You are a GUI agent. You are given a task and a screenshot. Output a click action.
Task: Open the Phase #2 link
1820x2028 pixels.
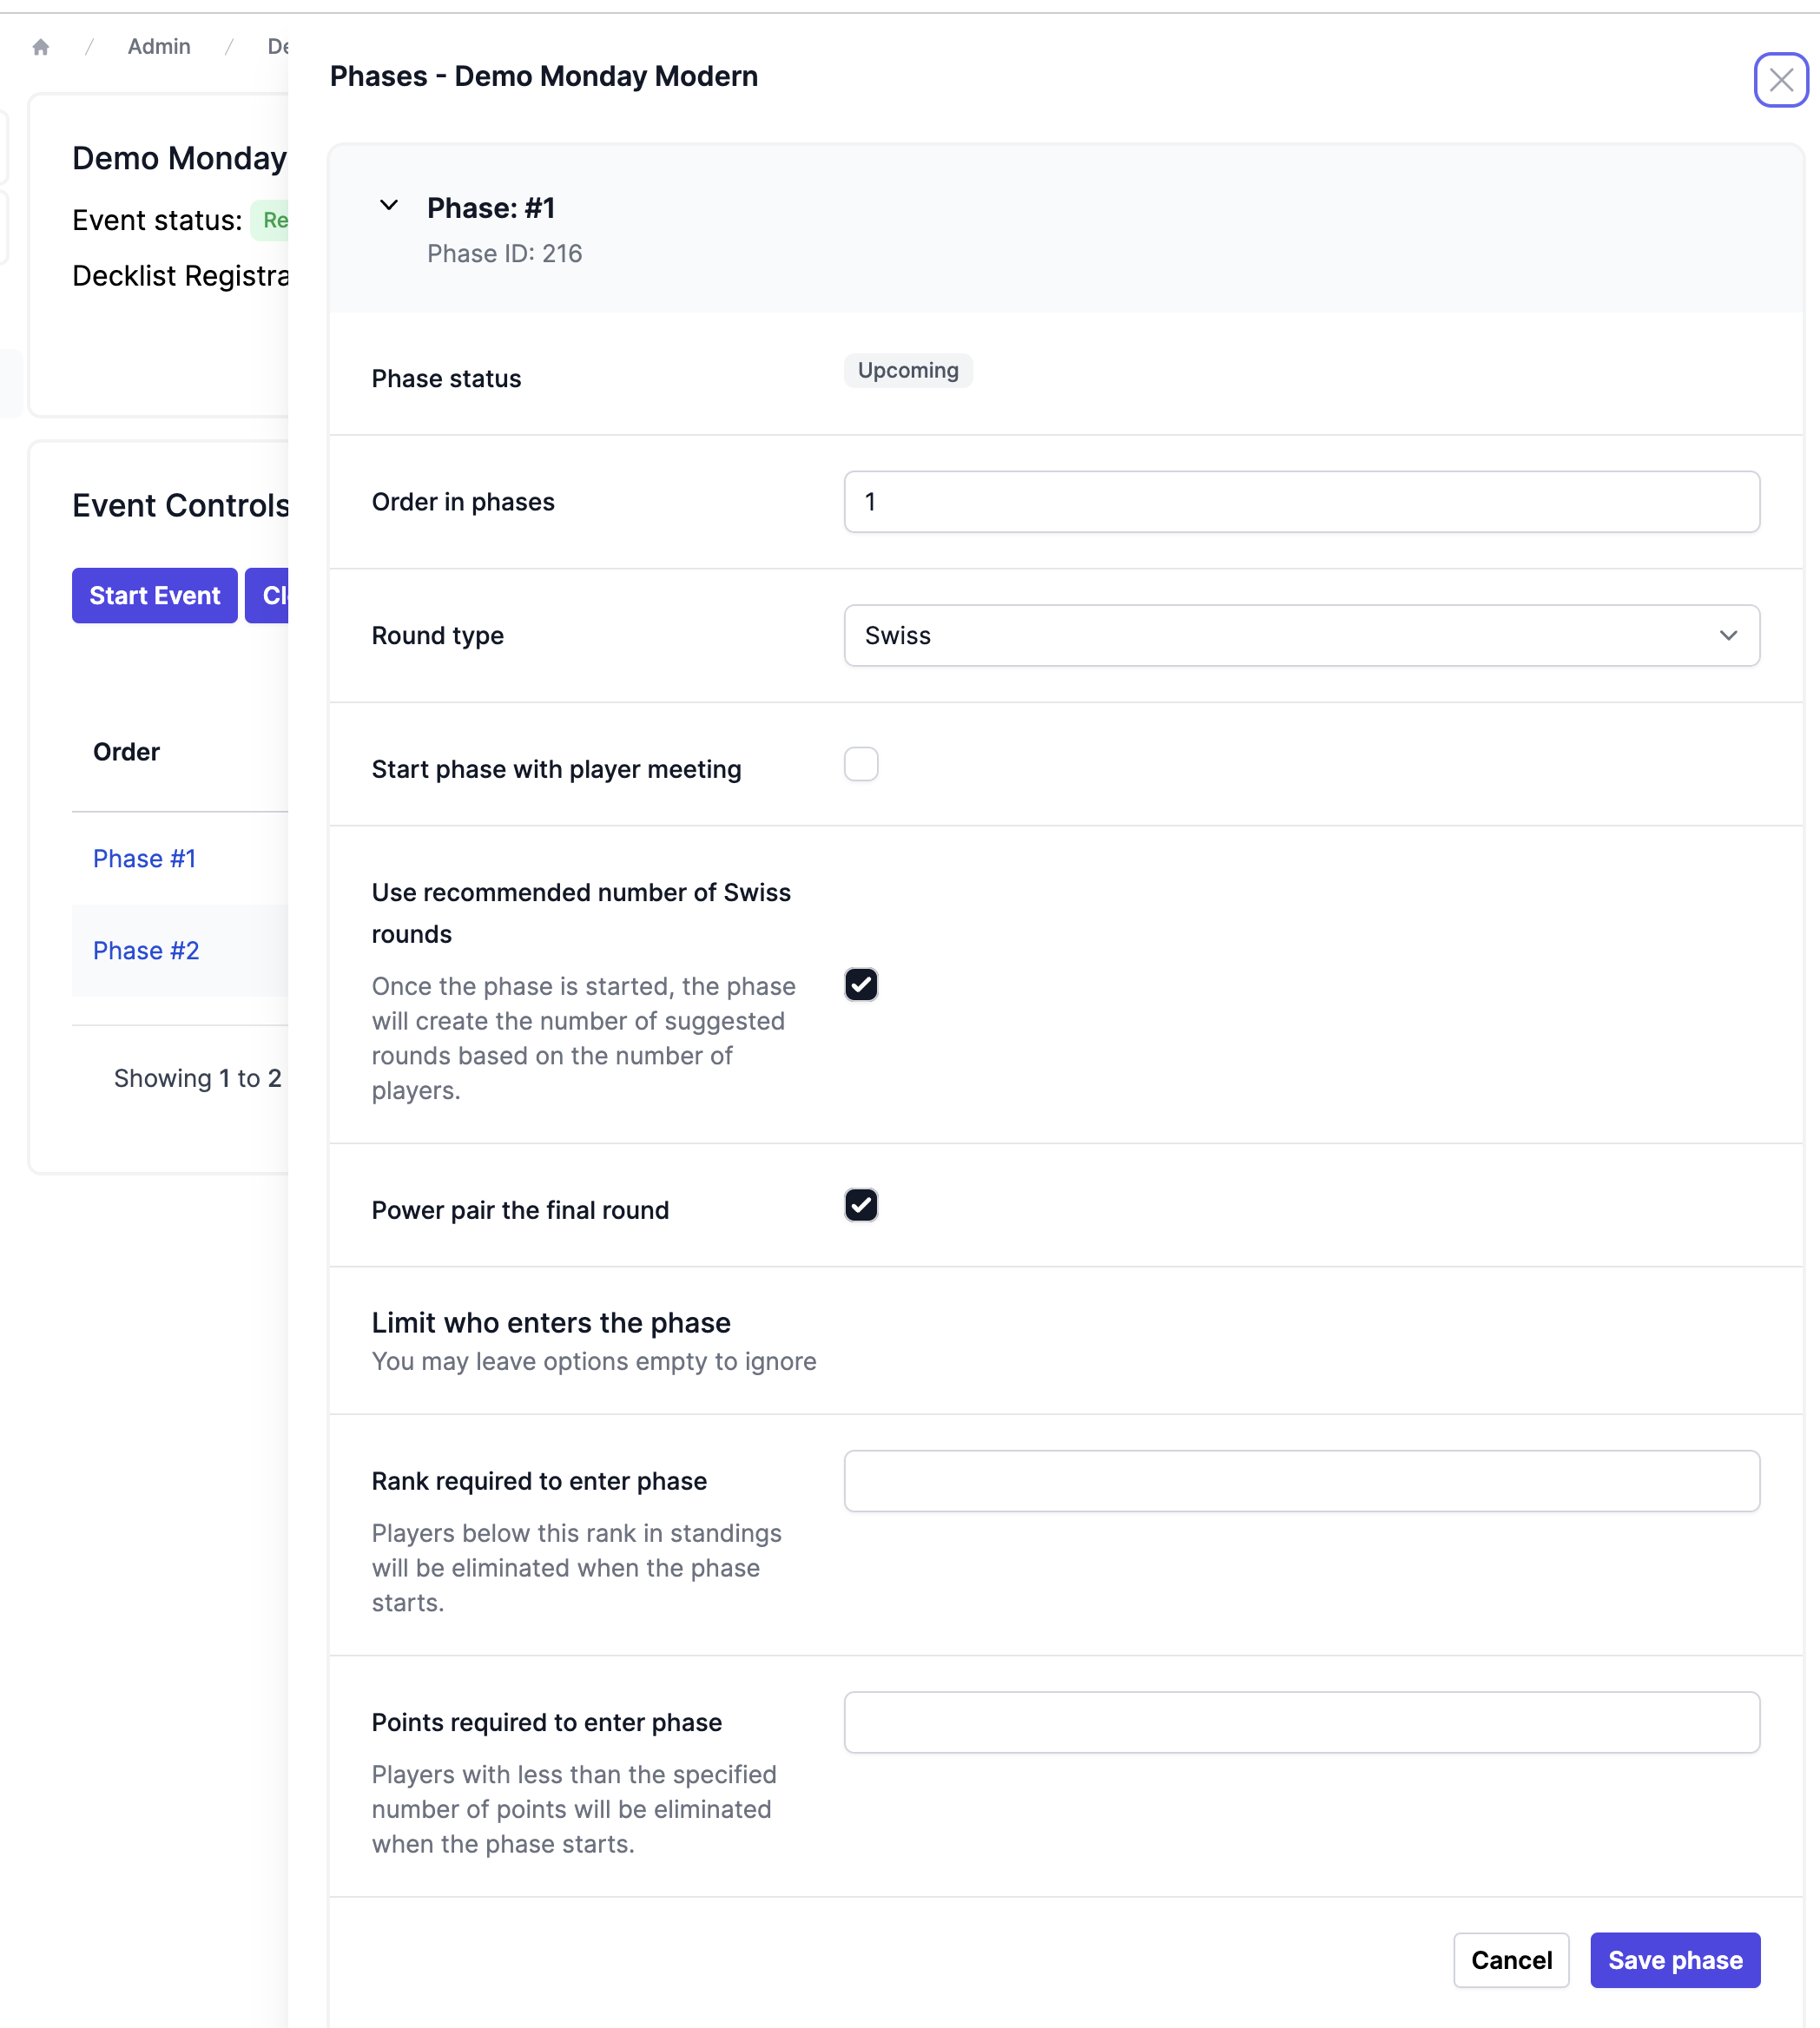[146, 951]
